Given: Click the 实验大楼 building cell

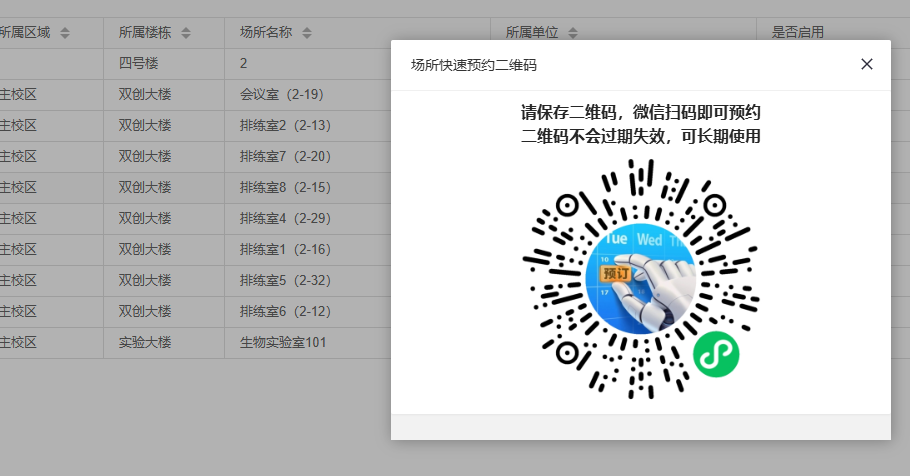Looking at the screenshot, I should pos(145,343).
